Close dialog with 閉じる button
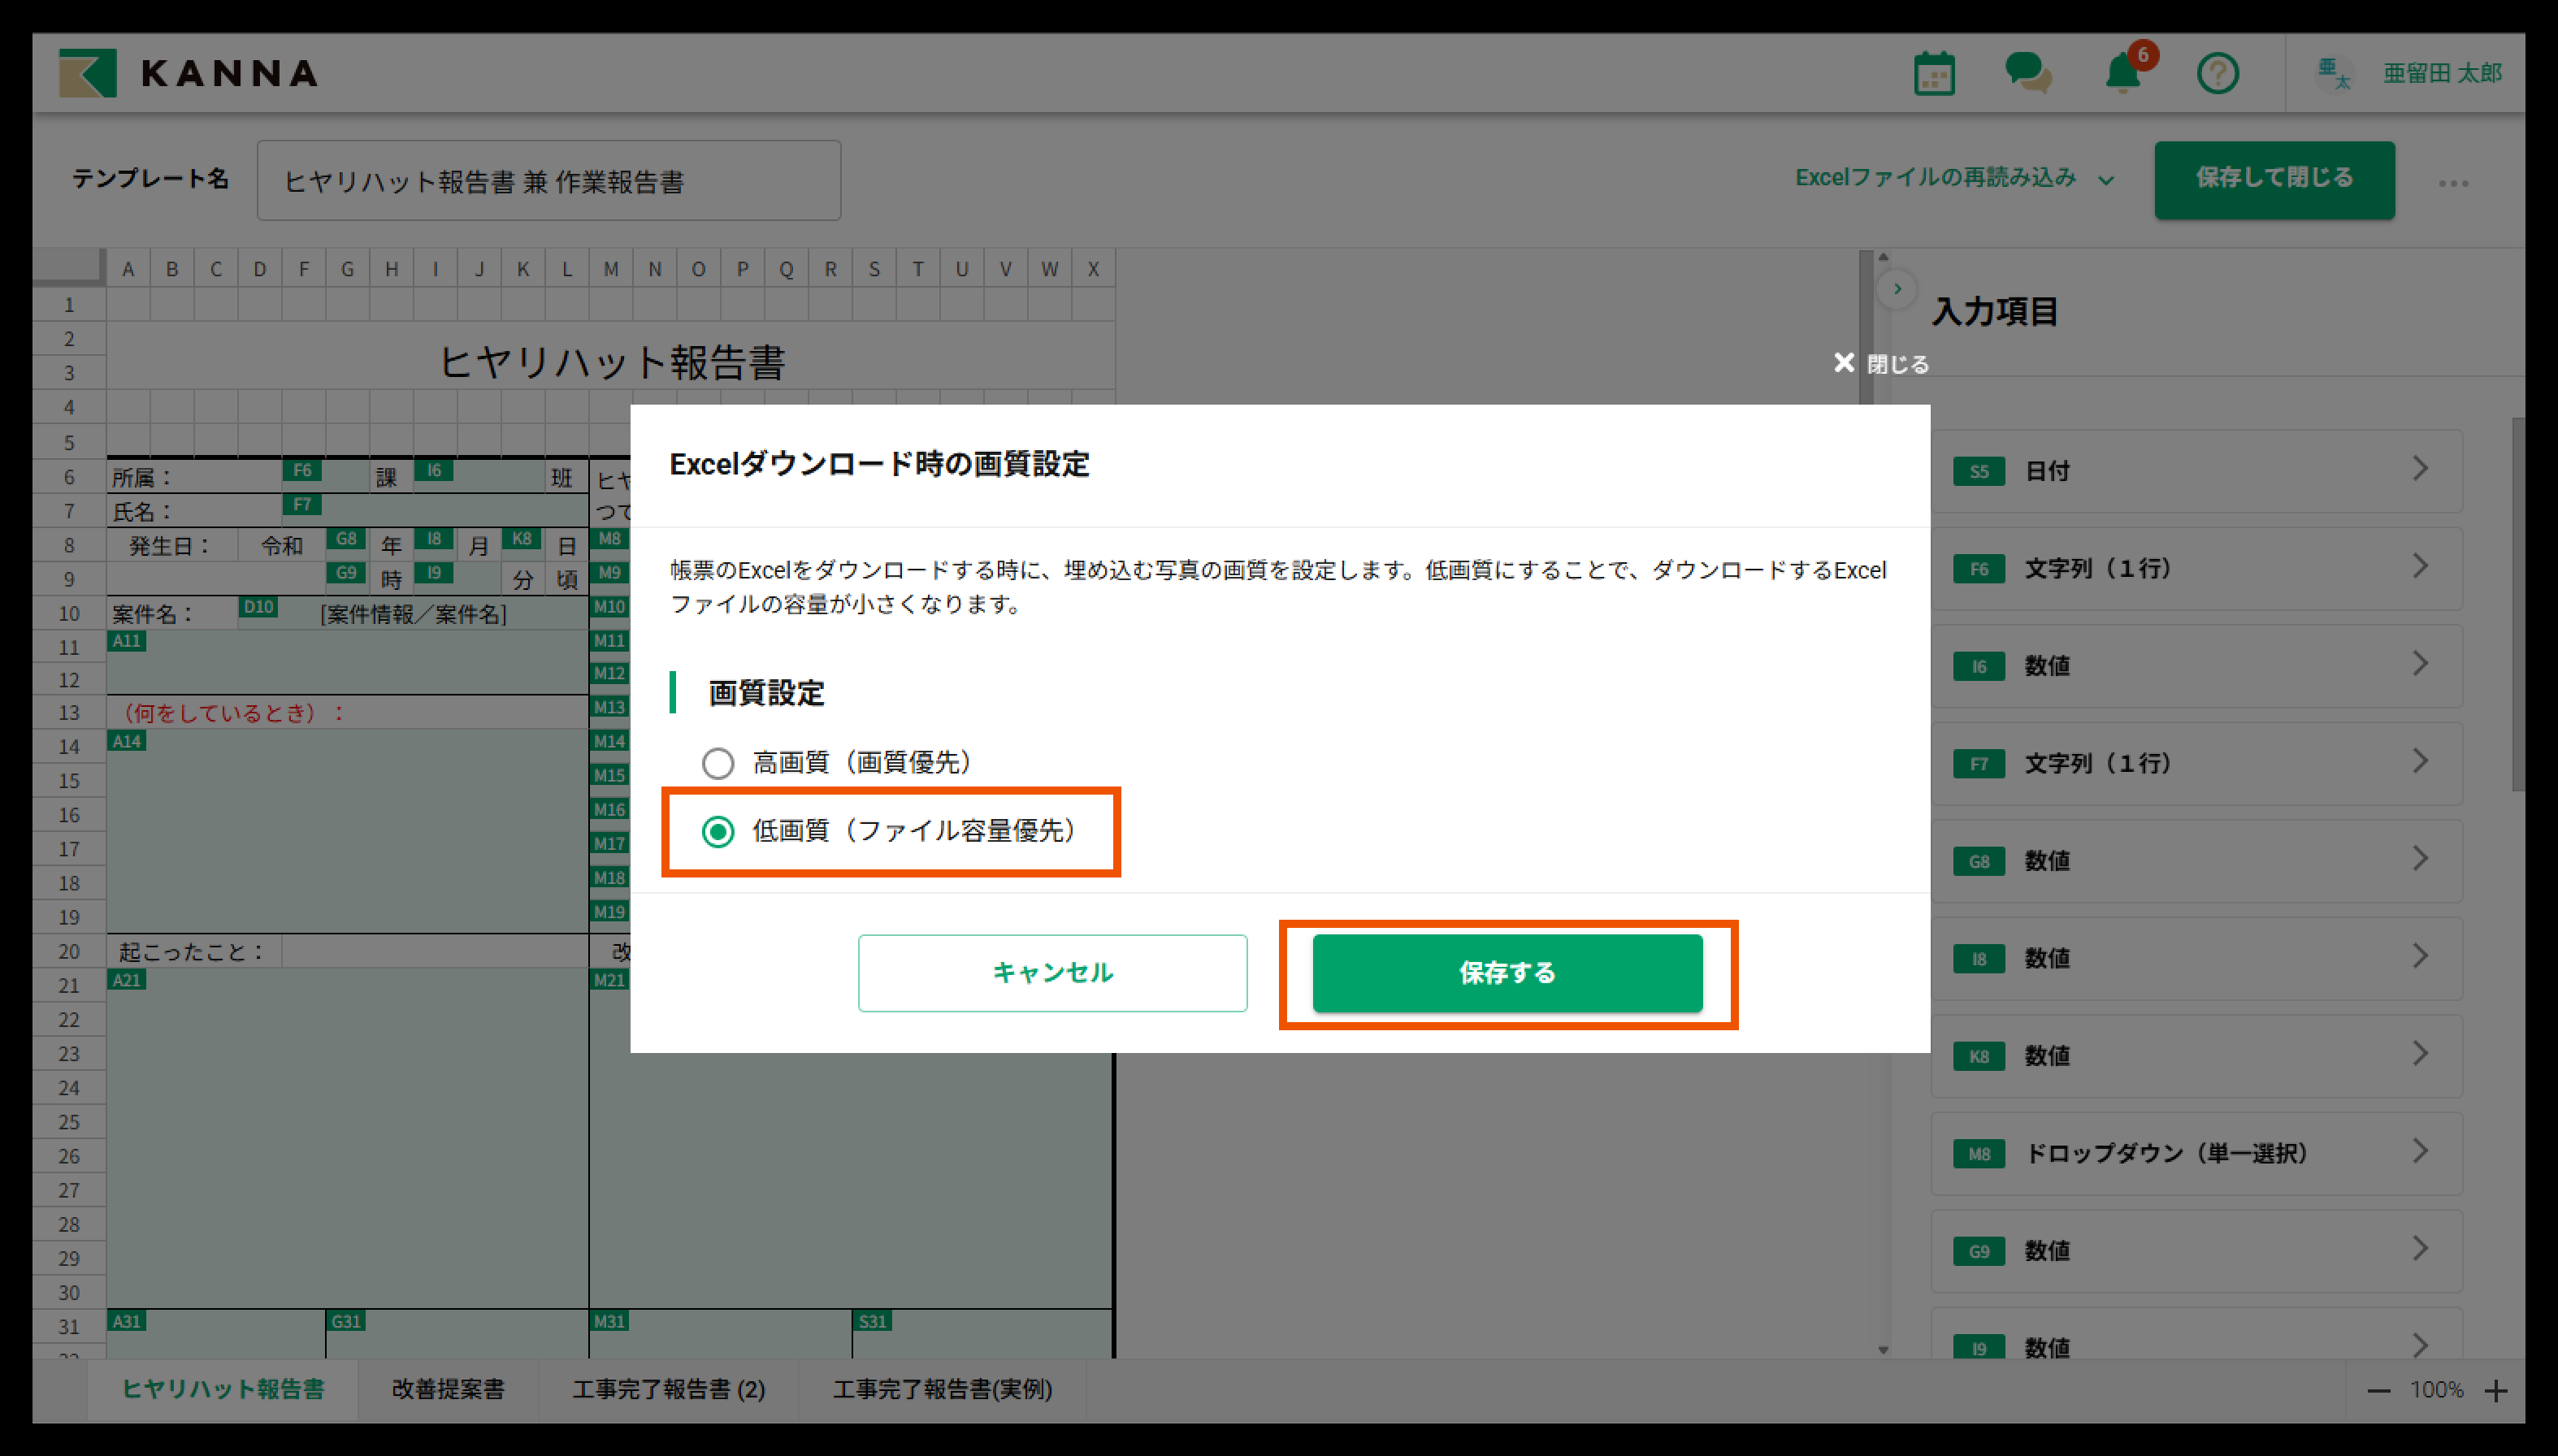Screen dimensions: 2558x1456 tap(1880, 363)
